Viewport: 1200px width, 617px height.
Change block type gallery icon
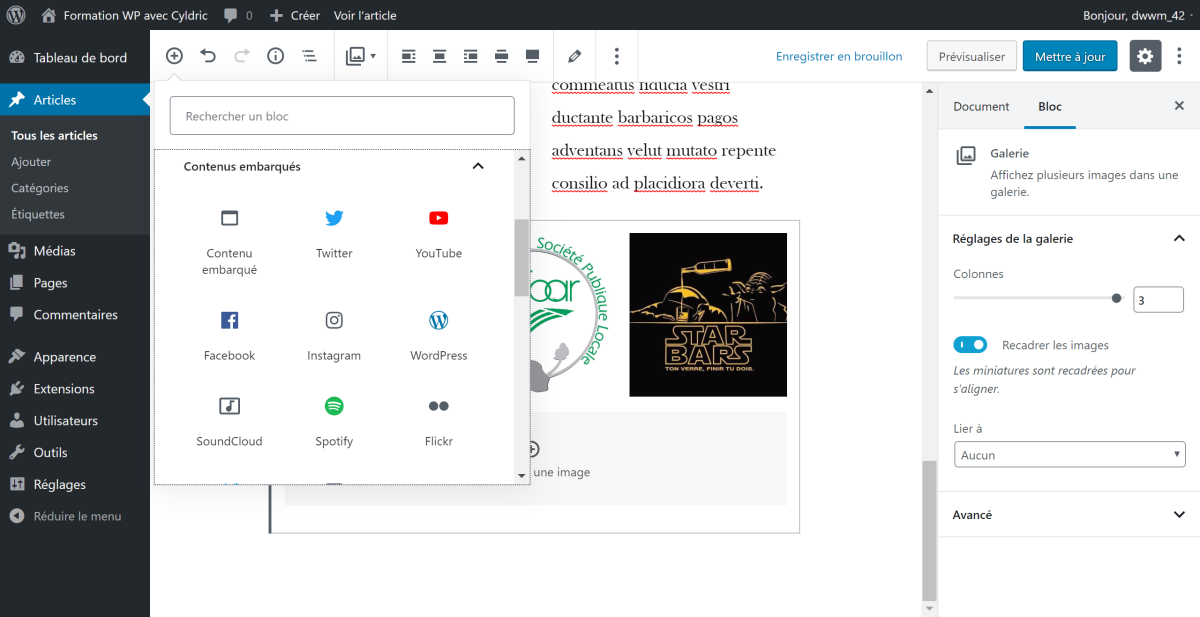pyautogui.click(x=360, y=56)
